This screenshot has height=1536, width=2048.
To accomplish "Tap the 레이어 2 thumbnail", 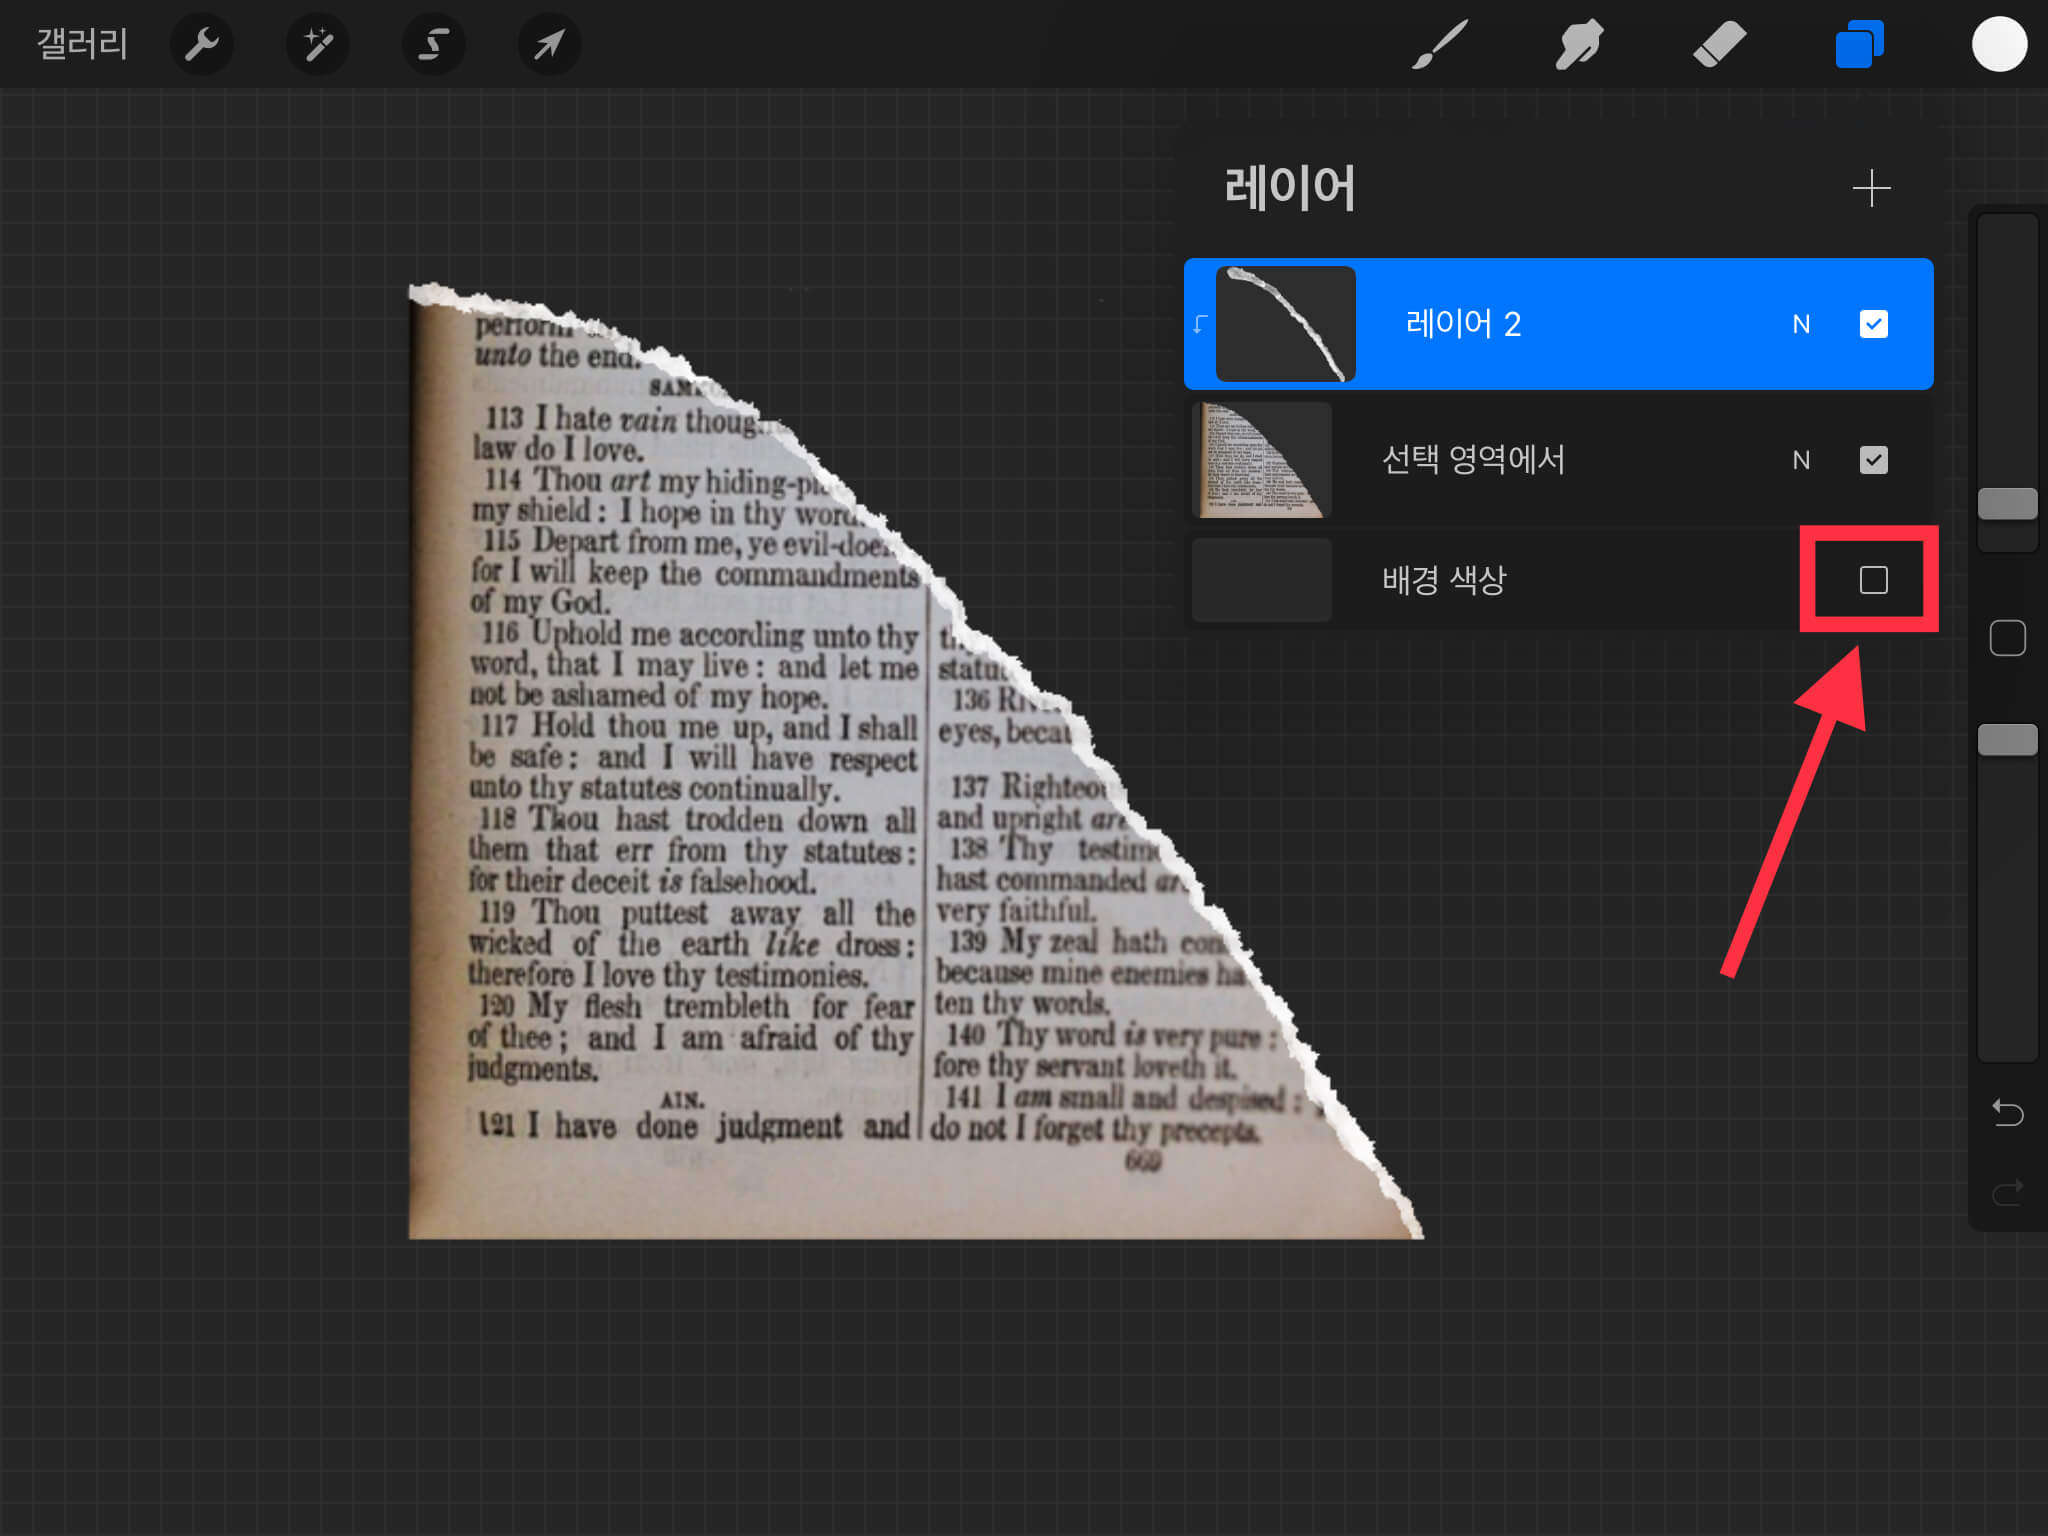I will [1285, 324].
